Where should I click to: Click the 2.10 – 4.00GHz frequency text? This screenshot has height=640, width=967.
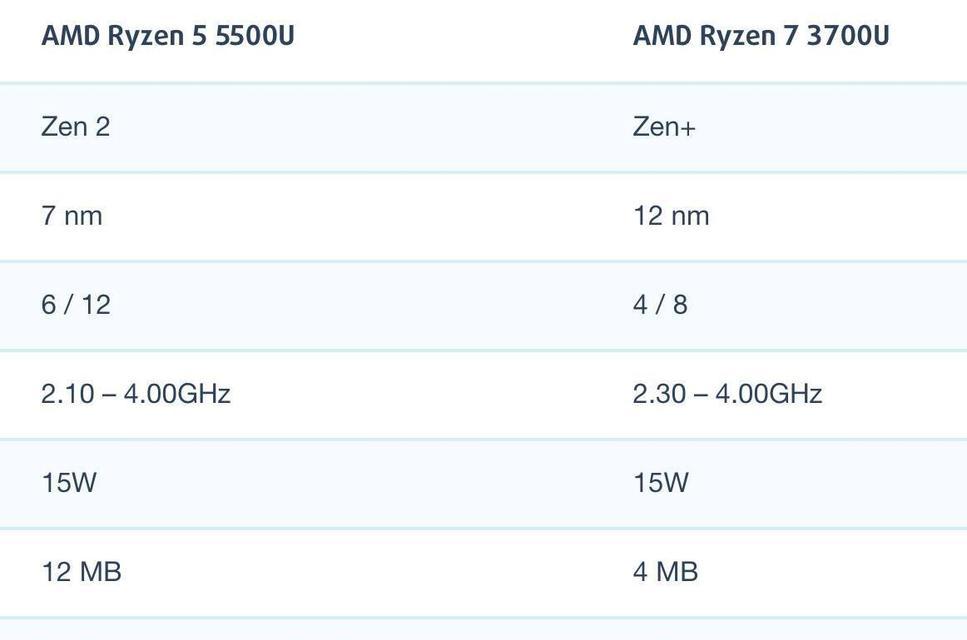pyautogui.click(x=136, y=393)
